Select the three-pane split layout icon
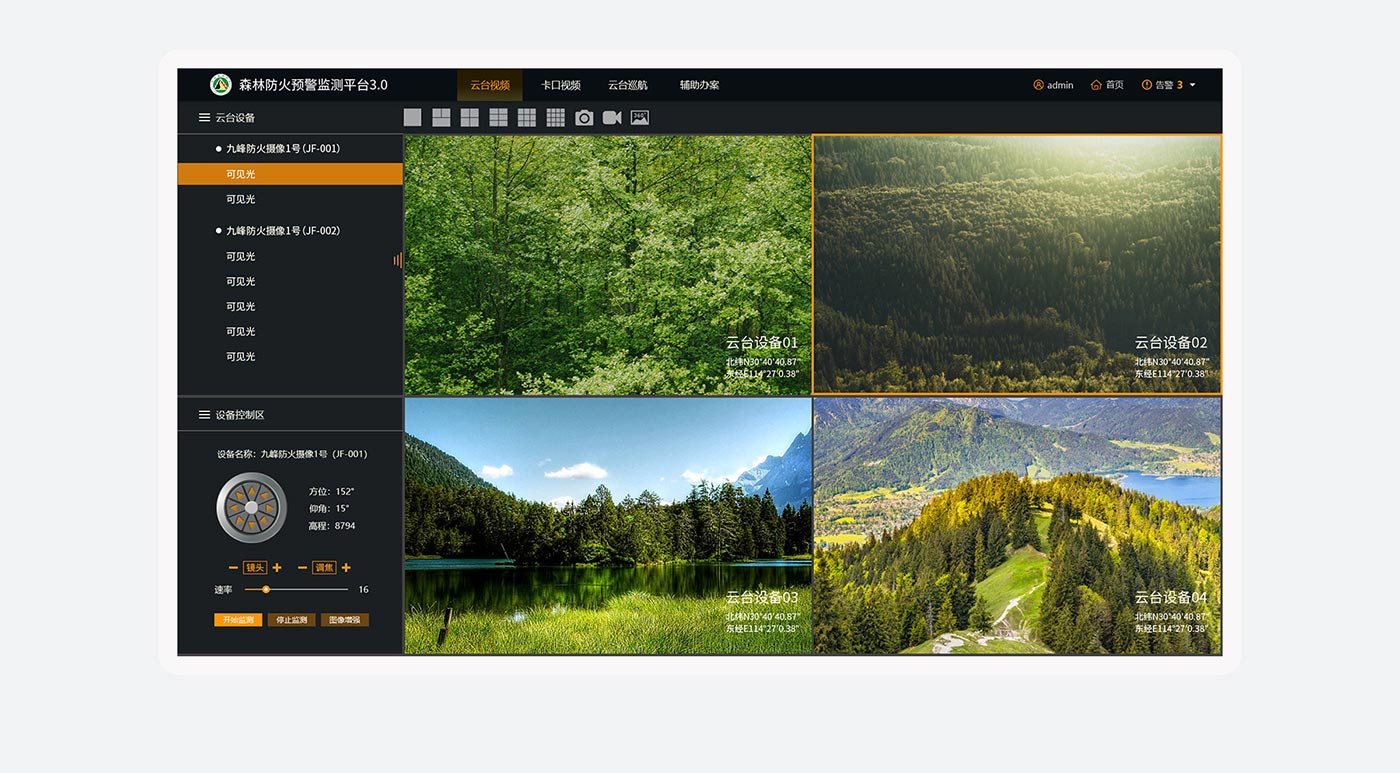The width and height of the screenshot is (1400, 773). coord(441,118)
